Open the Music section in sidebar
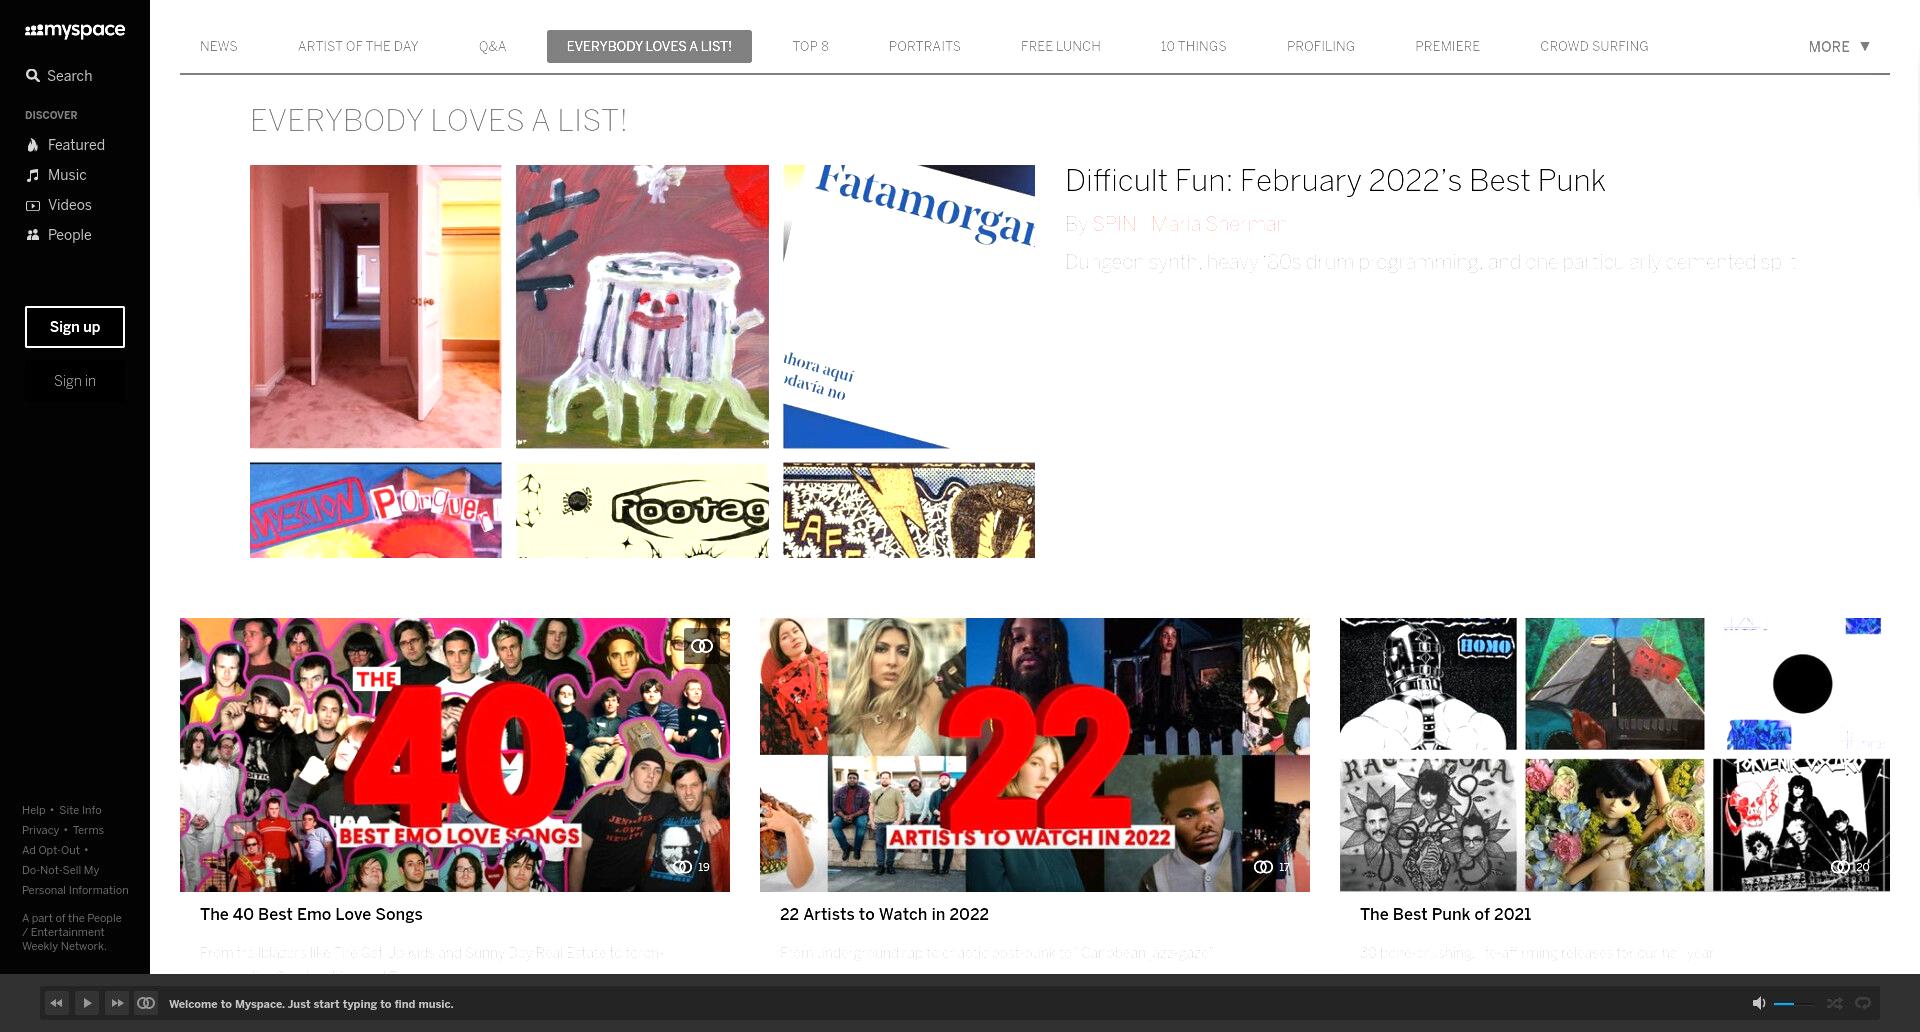Viewport: 1920px width, 1032px height. (56, 175)
